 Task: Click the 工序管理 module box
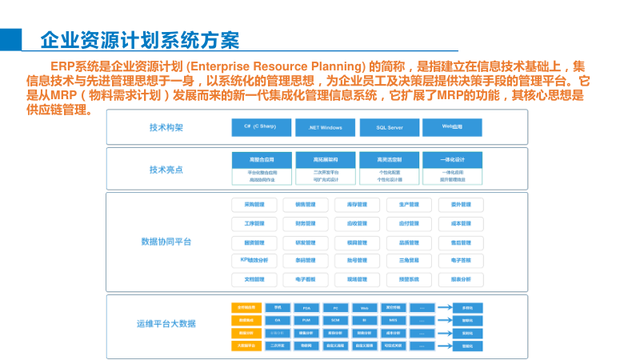[254, 224]
